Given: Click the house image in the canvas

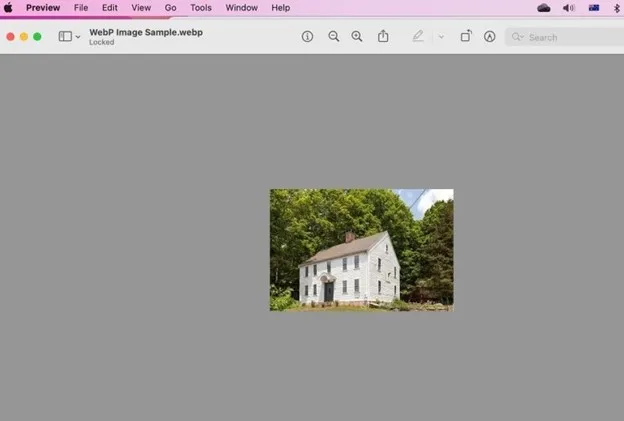Looking at the screenshot, I should tap(361, 250).
